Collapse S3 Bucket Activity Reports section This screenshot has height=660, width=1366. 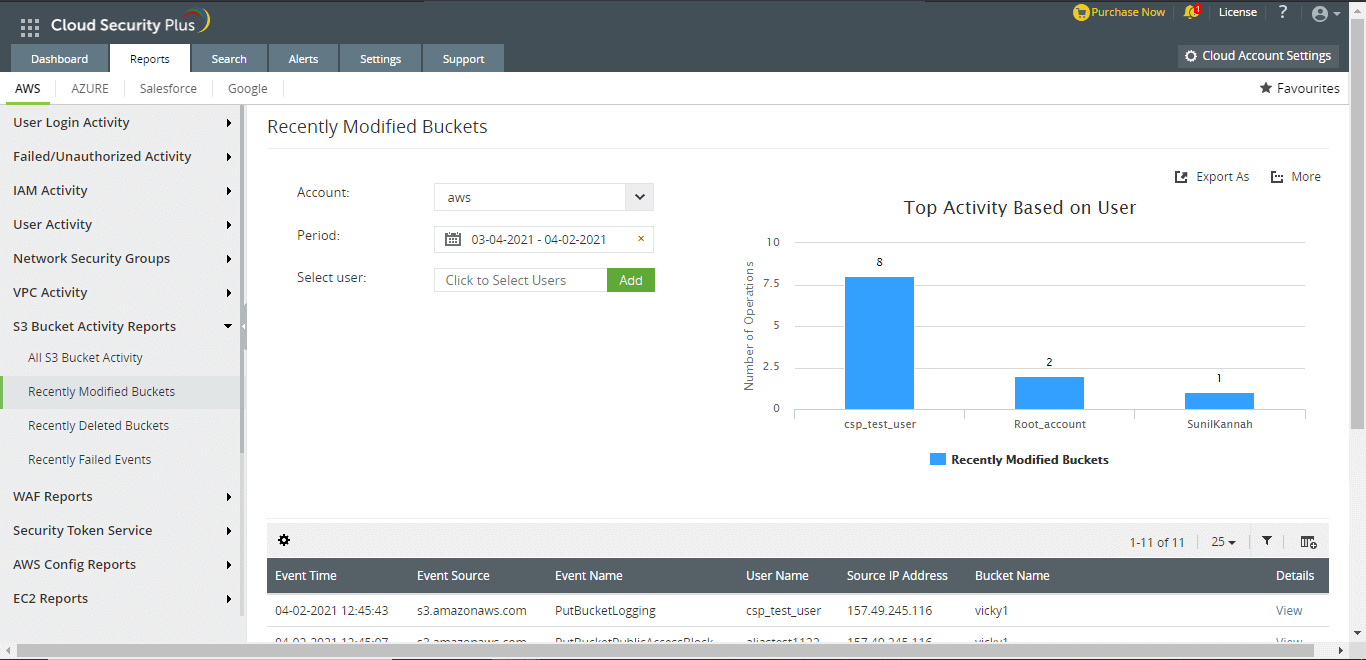point(120,326)
